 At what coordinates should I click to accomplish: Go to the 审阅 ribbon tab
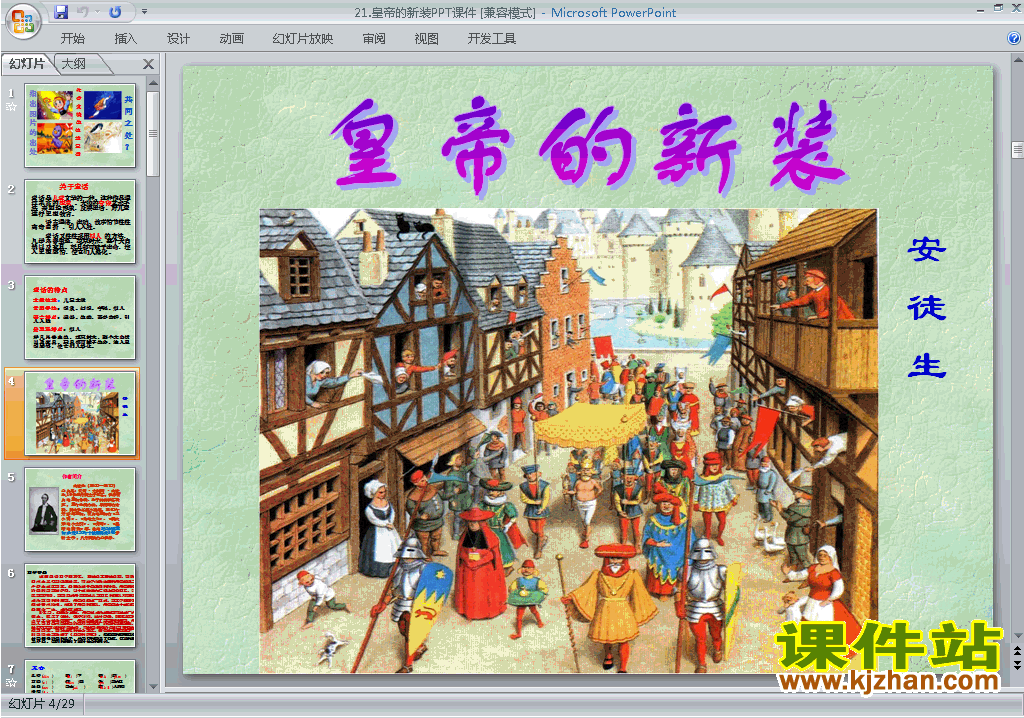374,39
